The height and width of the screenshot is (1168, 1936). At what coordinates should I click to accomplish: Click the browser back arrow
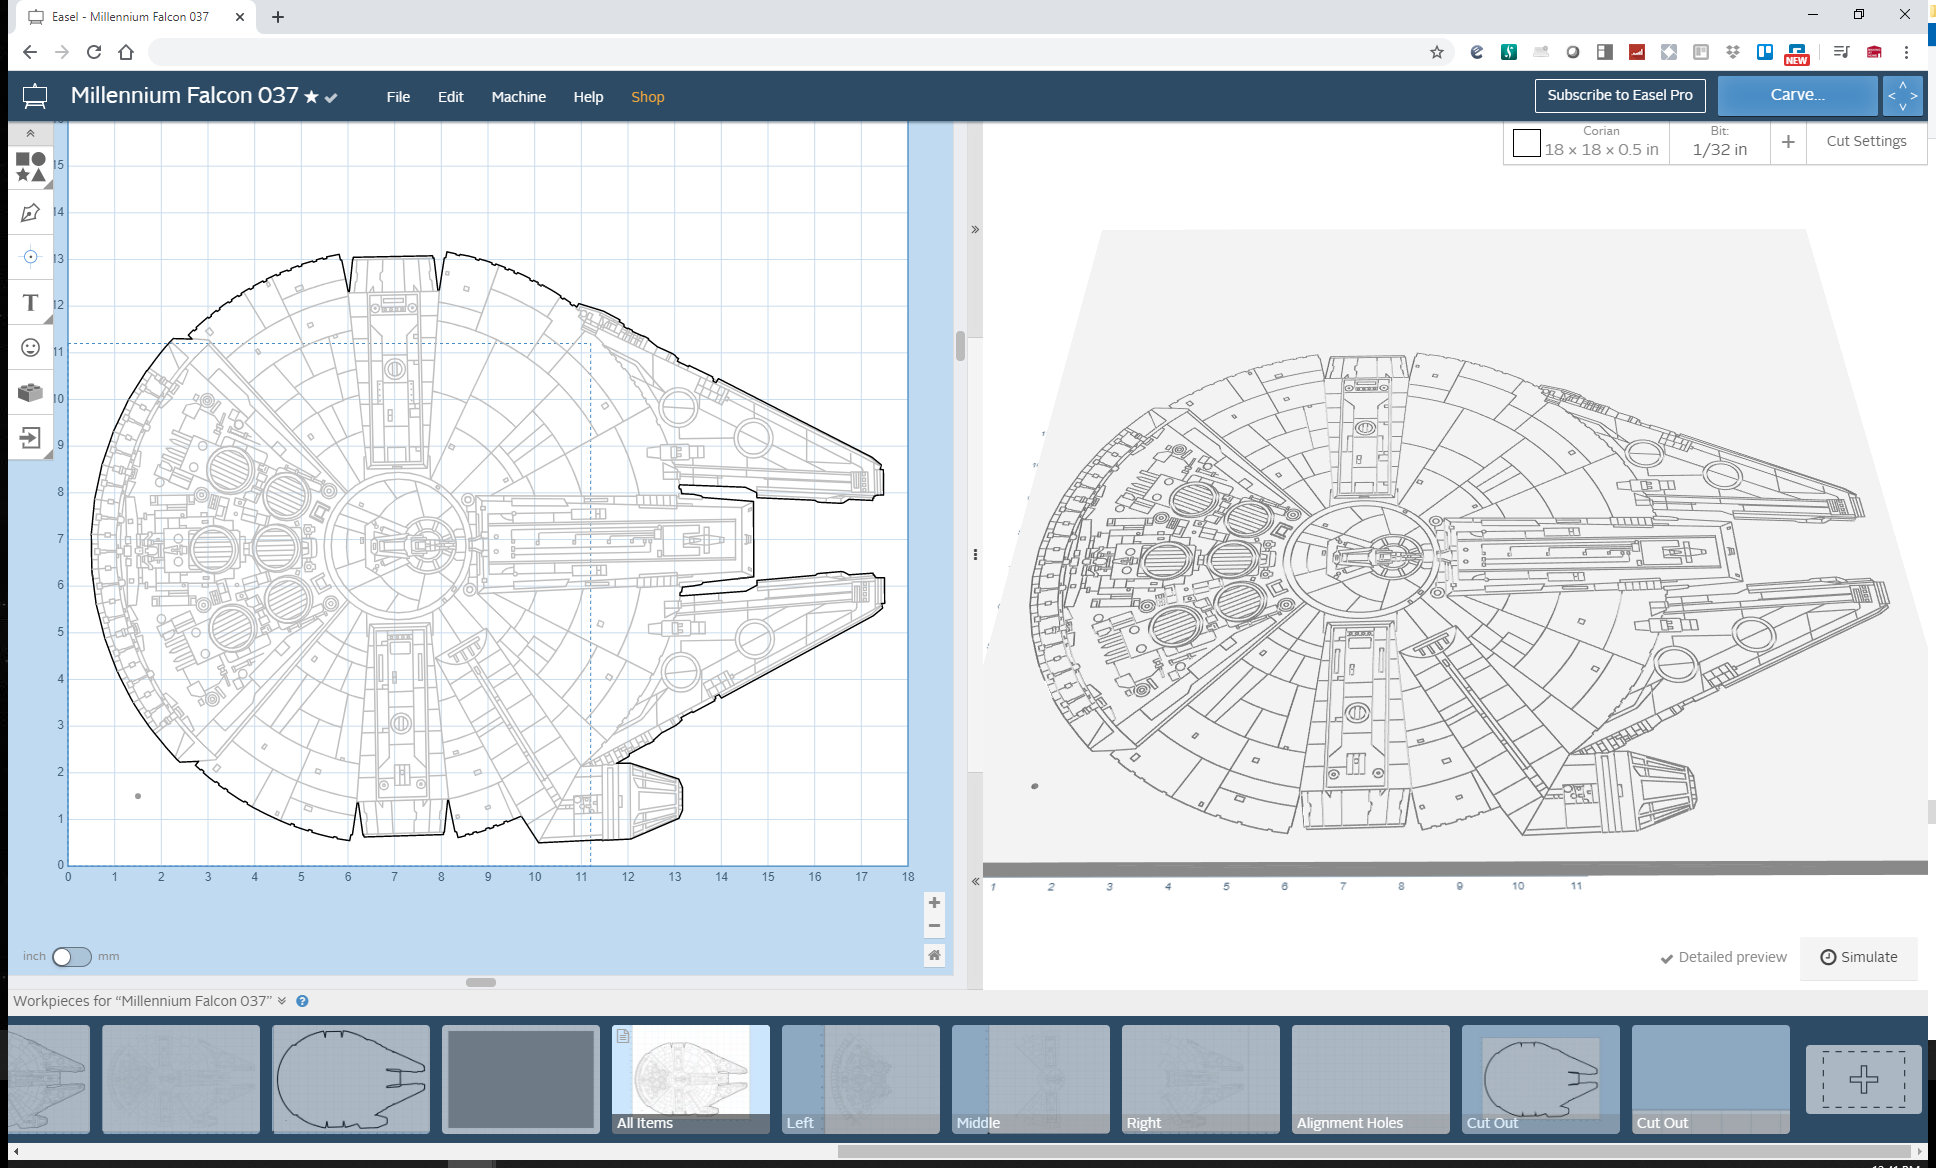pos(30,52)
